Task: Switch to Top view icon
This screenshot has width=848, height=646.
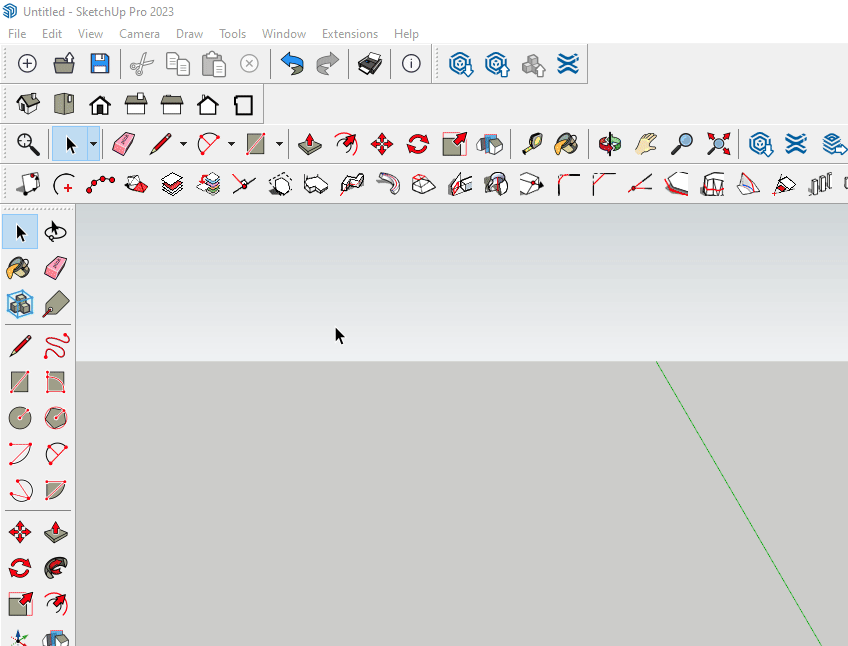Action: click(x=64, y=104)
